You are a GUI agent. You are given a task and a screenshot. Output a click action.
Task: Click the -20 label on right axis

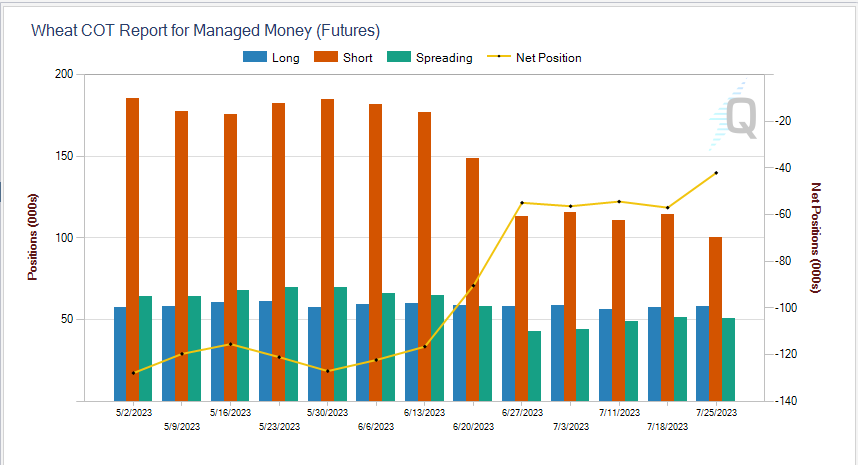click(784, 121)
